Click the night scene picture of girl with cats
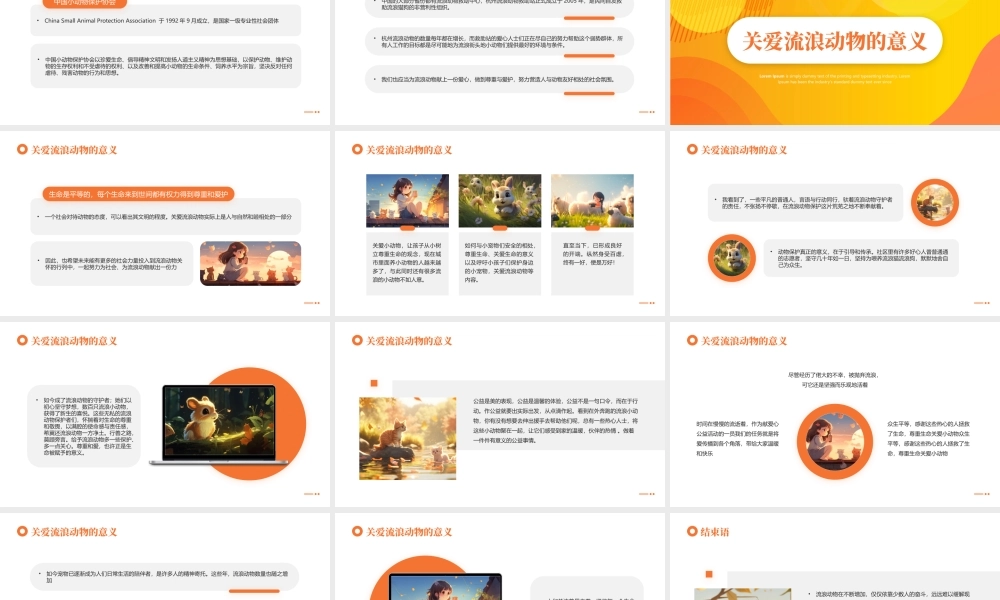Viewport: 1000px width, 600px height. click(408, 201)
